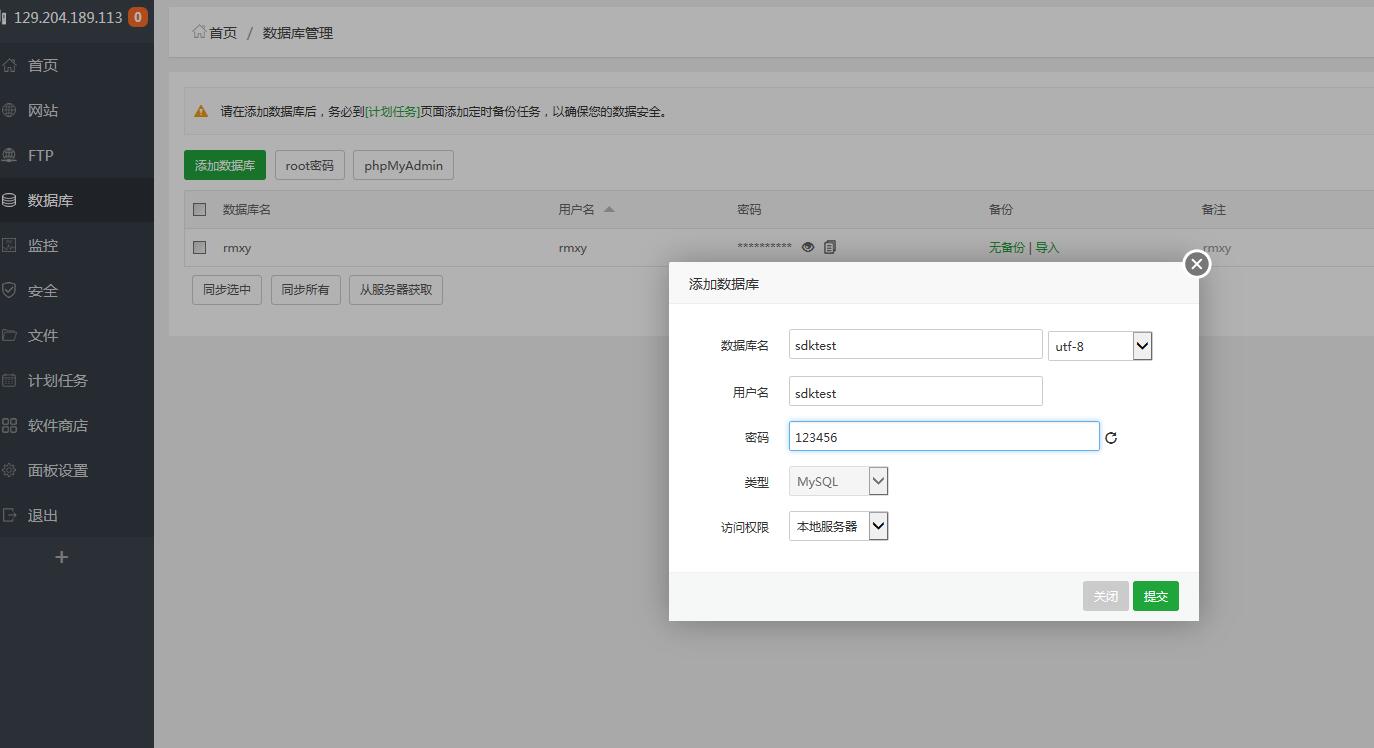Click the random password refresh icon

coord(1110,438)
